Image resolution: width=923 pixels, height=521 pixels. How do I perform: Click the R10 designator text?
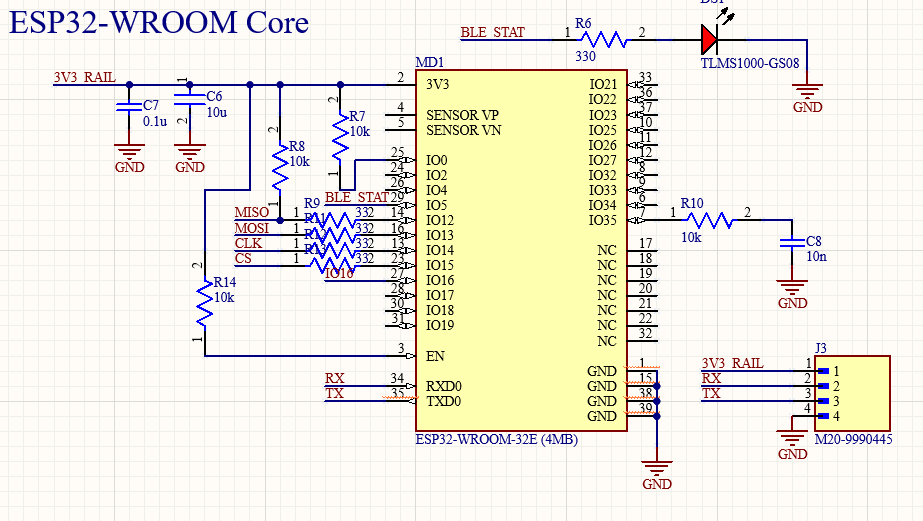pyautogui.click(x=692, y=204)
